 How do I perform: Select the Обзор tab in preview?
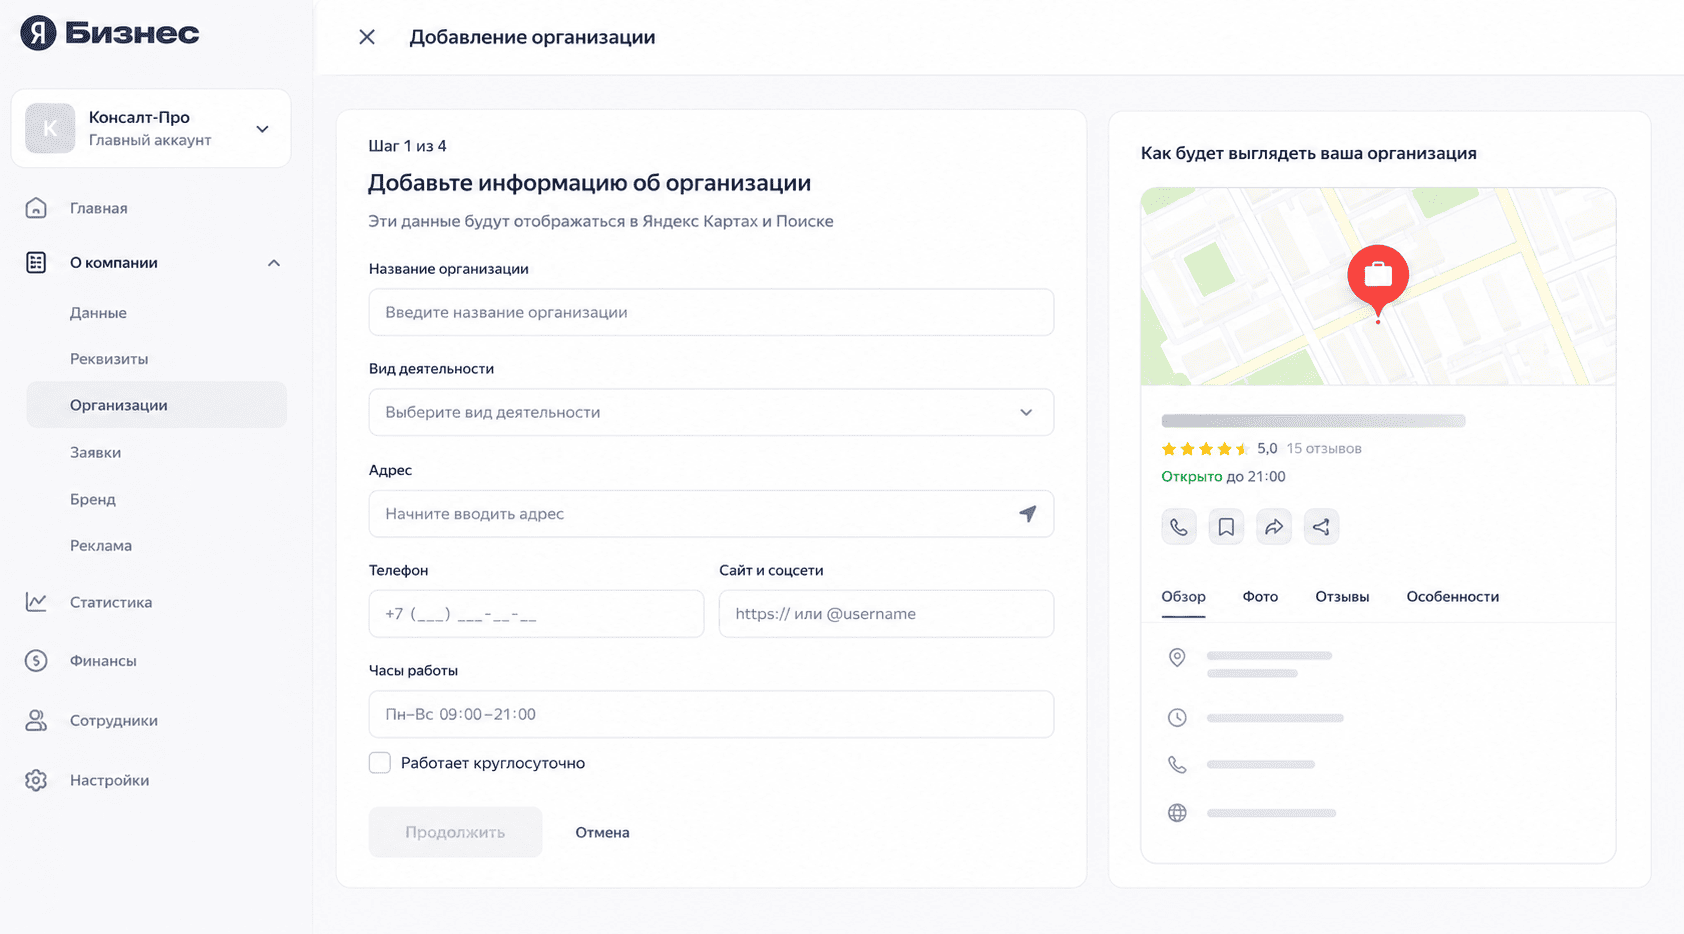click(1183, 597)
